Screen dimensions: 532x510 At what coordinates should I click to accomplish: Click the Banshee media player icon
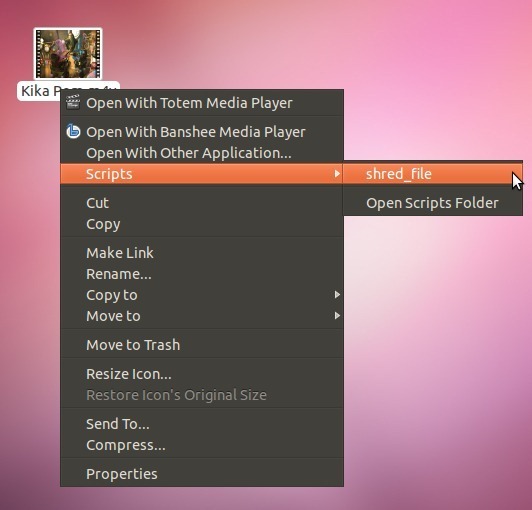(73, 131)
